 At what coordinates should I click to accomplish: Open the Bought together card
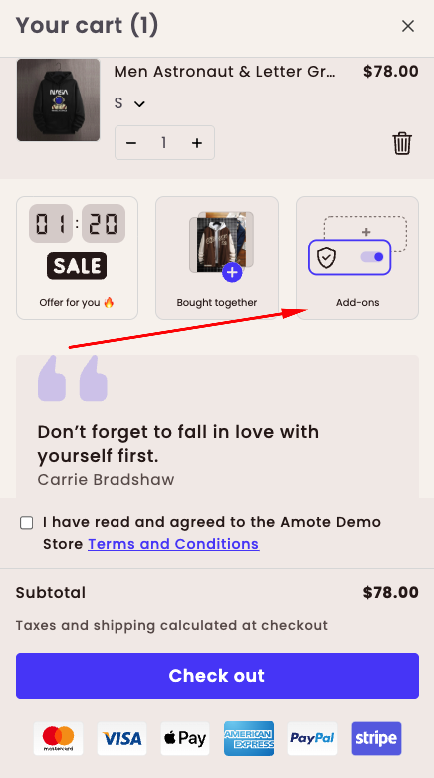click(217, 258)
